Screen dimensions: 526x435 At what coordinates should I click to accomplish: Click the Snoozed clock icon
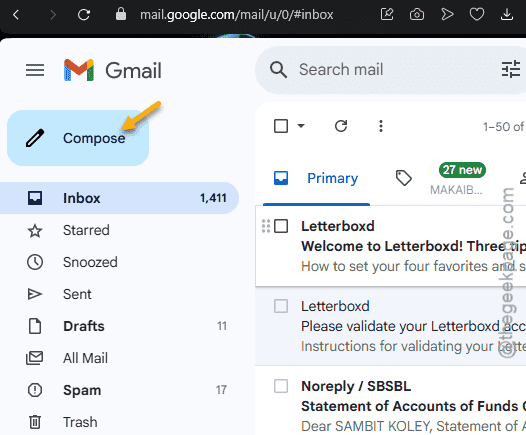pyautogui.click(x=35, y=262)
